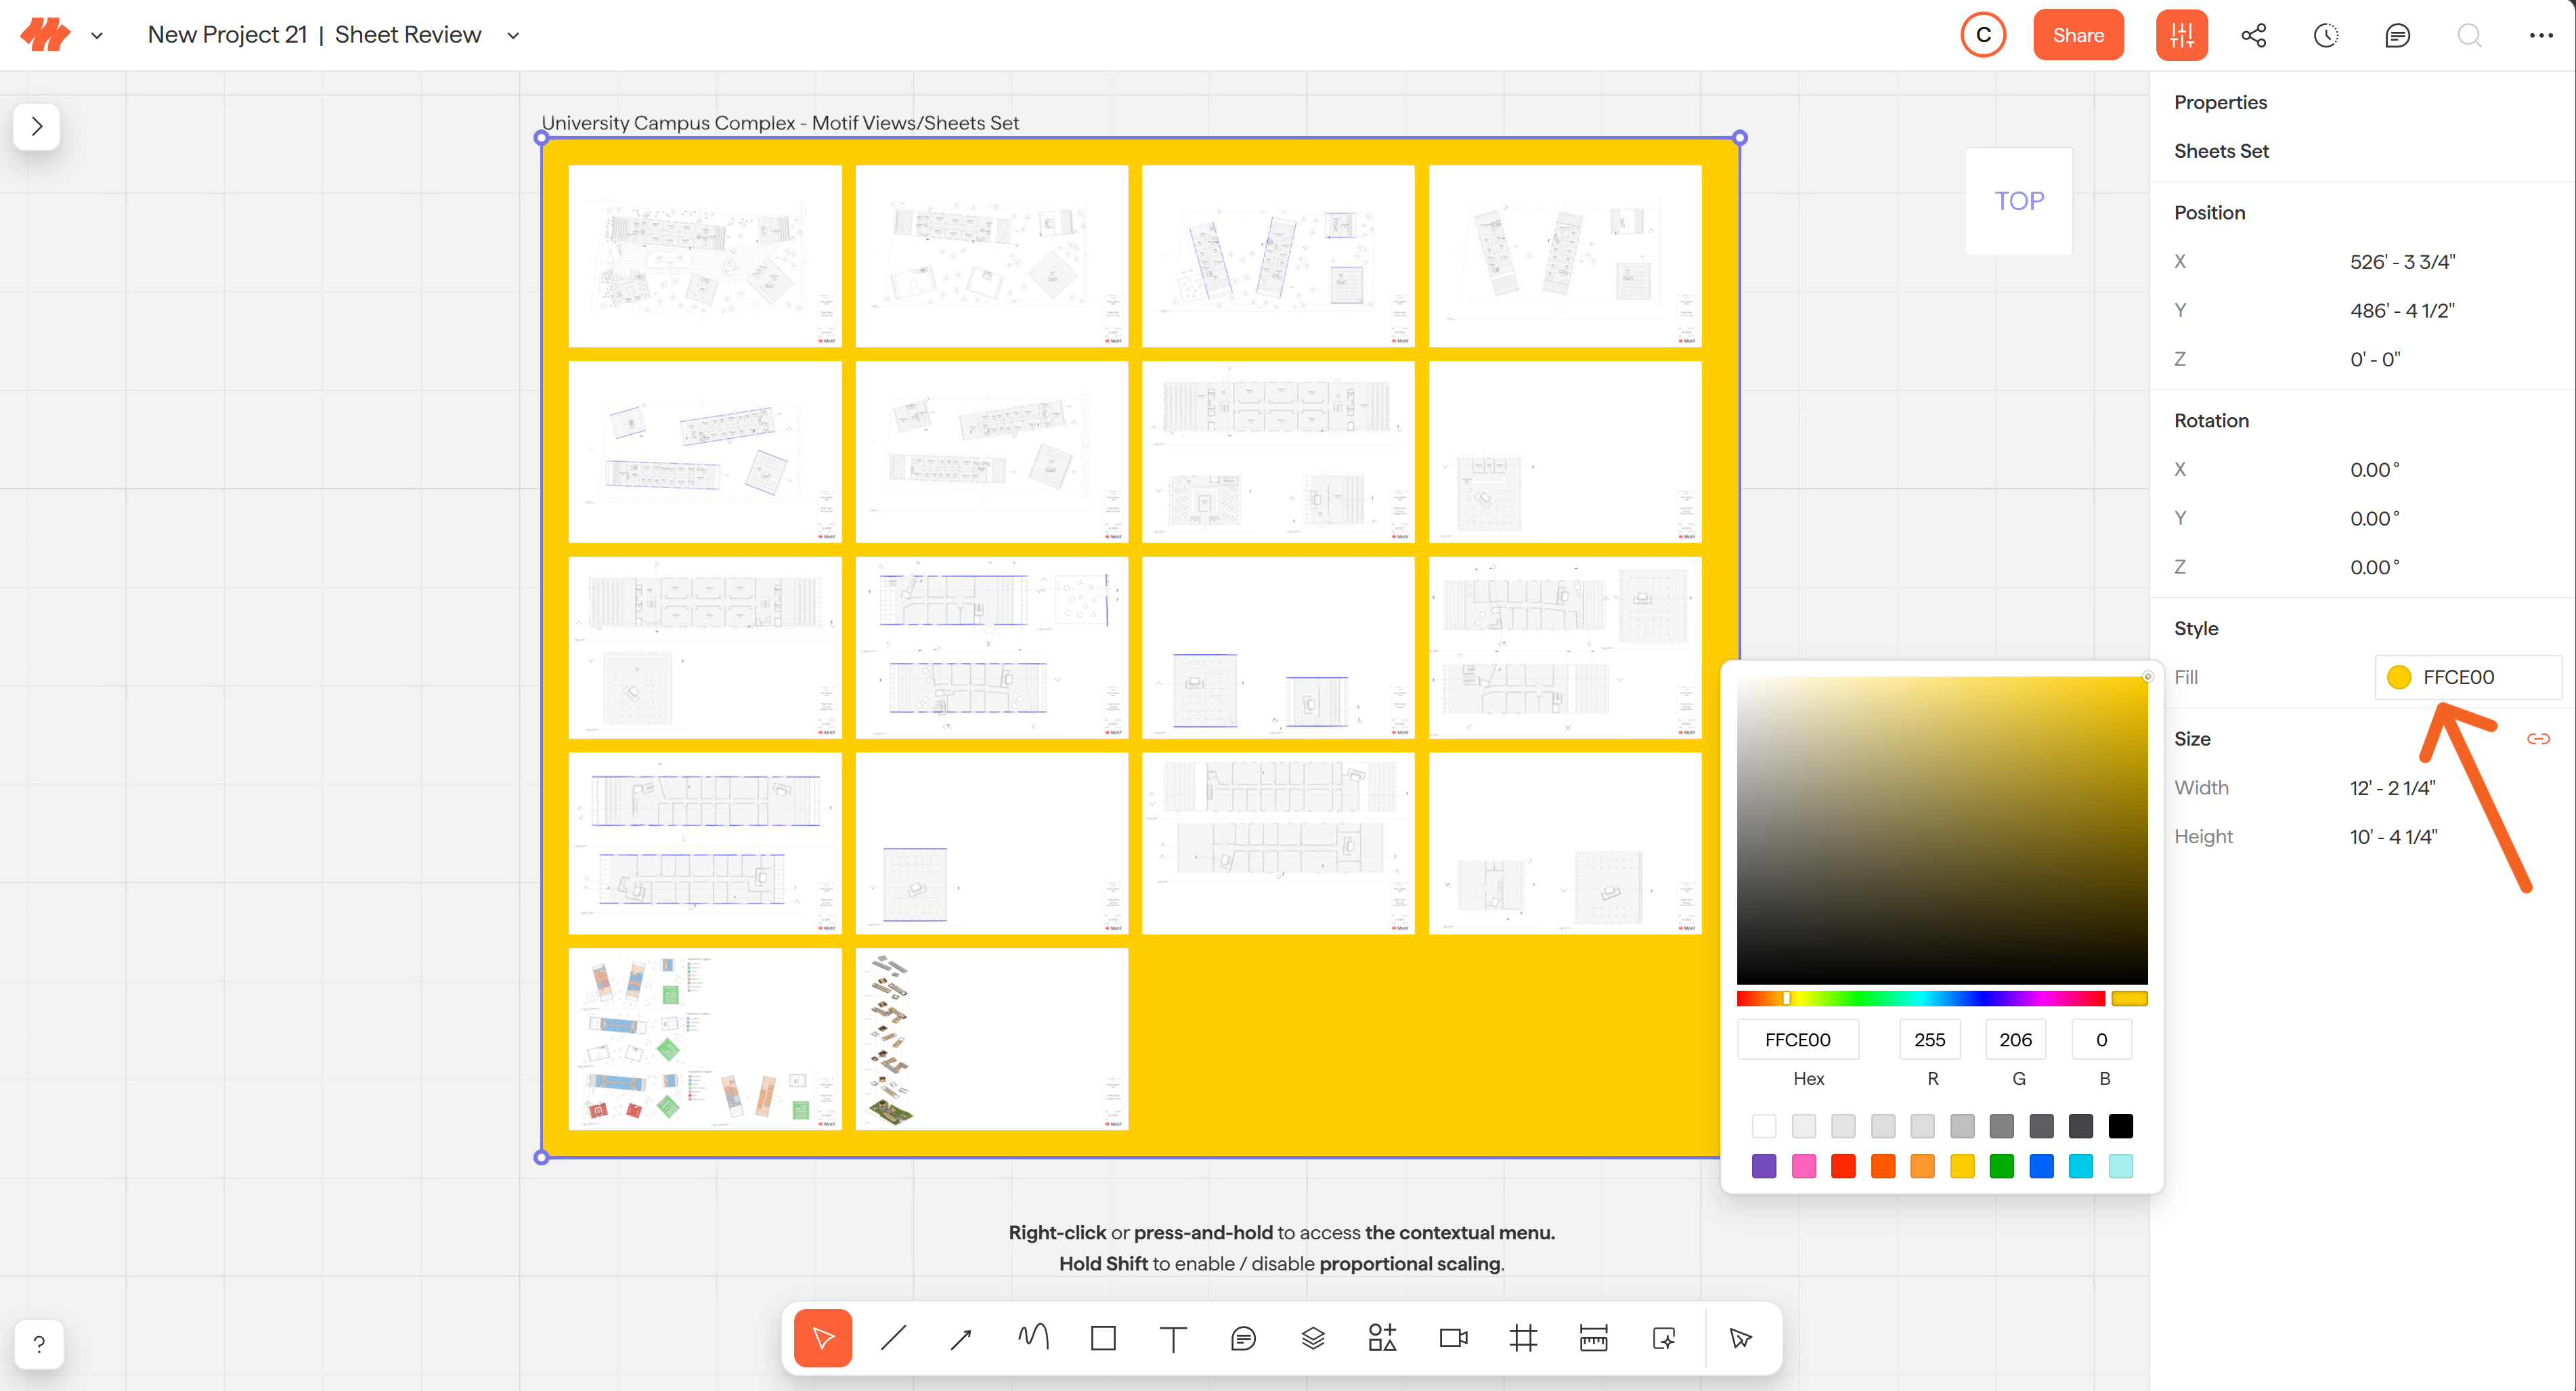Open the shapes library tool
2576x1391 pixels.
pyautogui.click(x=1383, y=1338)
